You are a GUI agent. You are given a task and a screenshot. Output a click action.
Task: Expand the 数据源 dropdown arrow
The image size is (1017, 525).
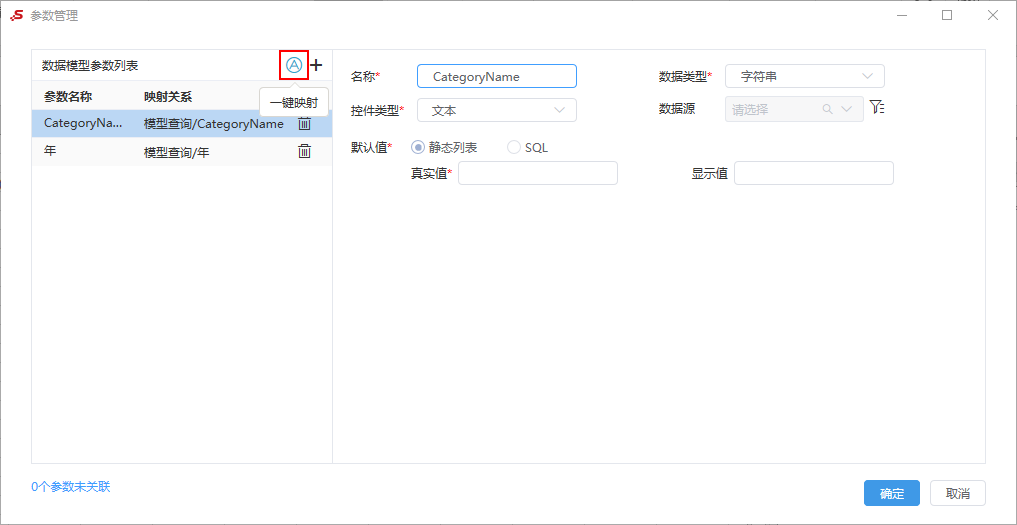pyautogui.click(x=846, y=109)
